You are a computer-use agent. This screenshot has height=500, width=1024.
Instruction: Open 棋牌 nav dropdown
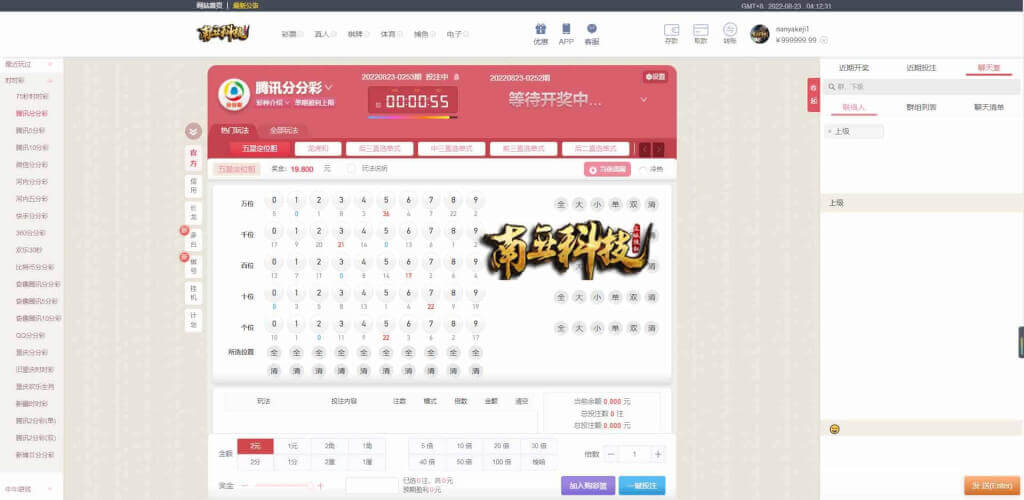pos(358,34)
